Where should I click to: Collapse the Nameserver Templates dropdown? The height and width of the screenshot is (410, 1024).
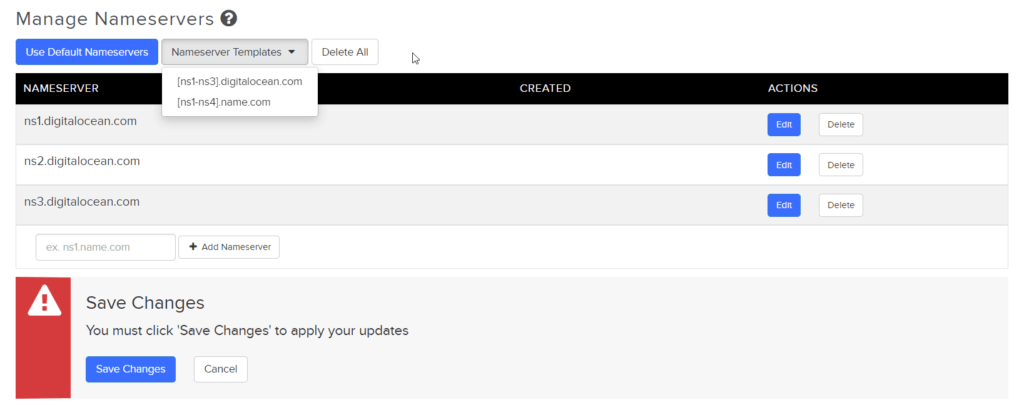coord(234,52)
